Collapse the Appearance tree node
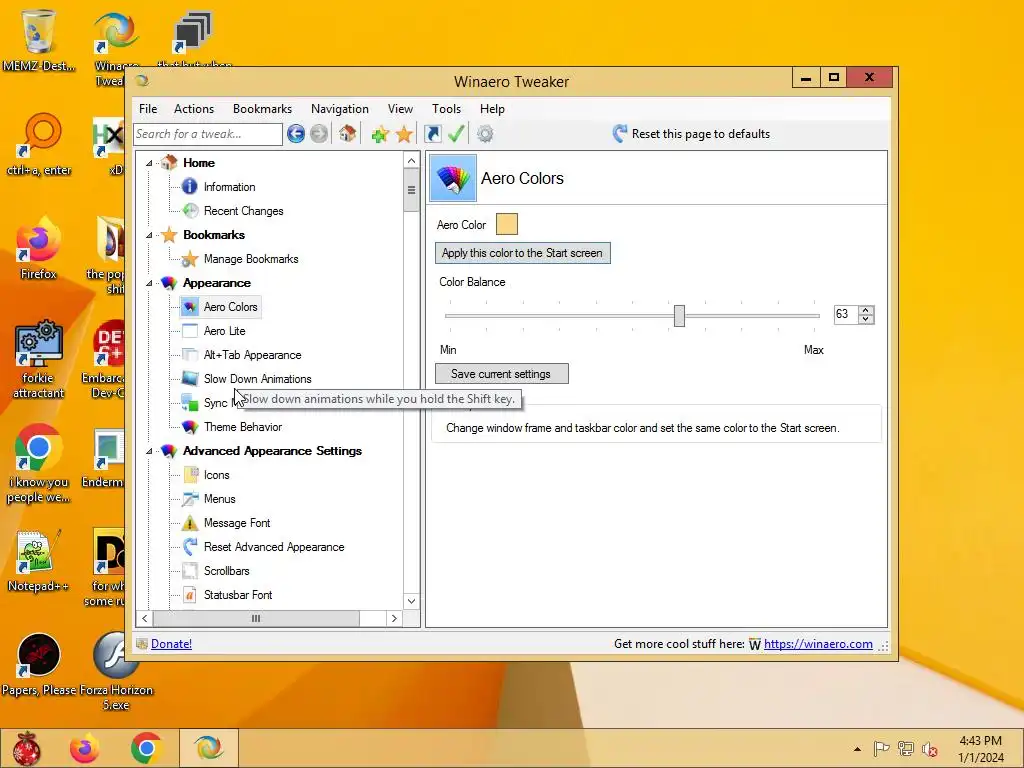Viewport: 1024px width, 768px height. pos(149,283)
